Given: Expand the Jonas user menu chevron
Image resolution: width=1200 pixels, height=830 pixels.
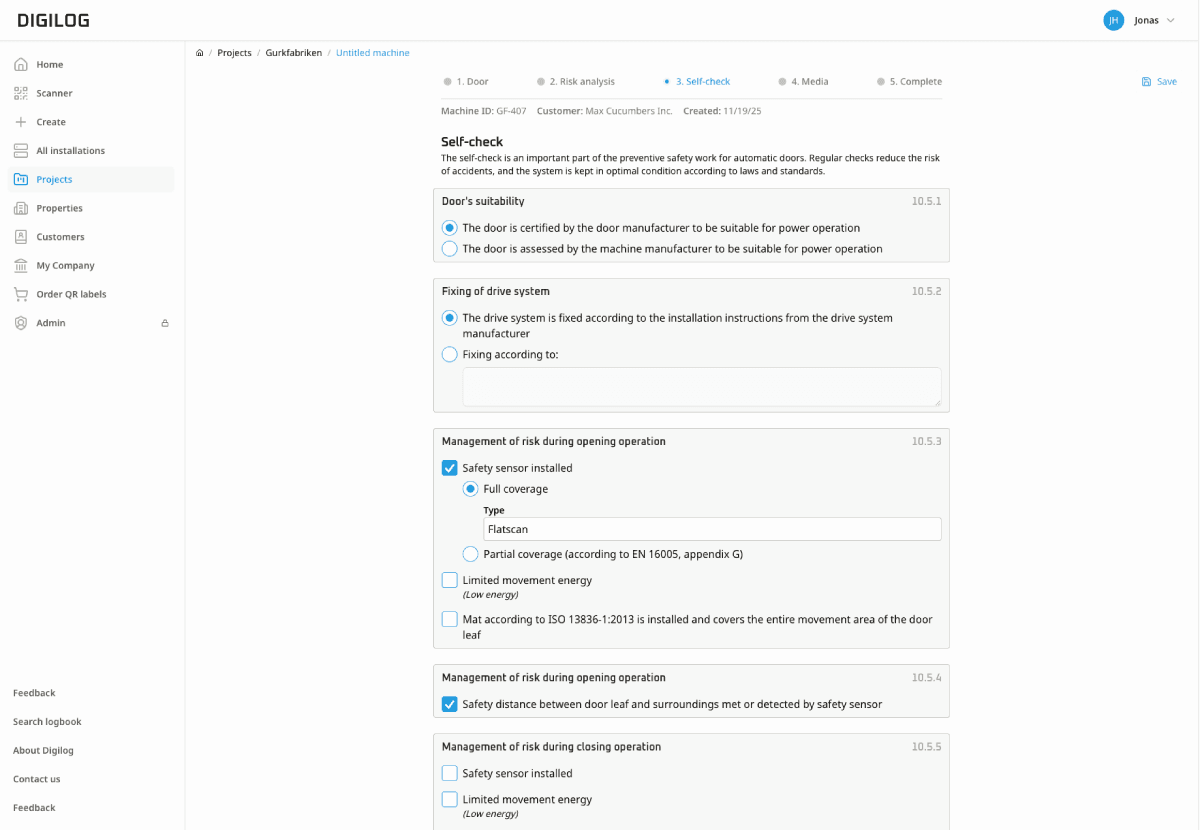Looking at the screenshot, I should click(1170, 20).
